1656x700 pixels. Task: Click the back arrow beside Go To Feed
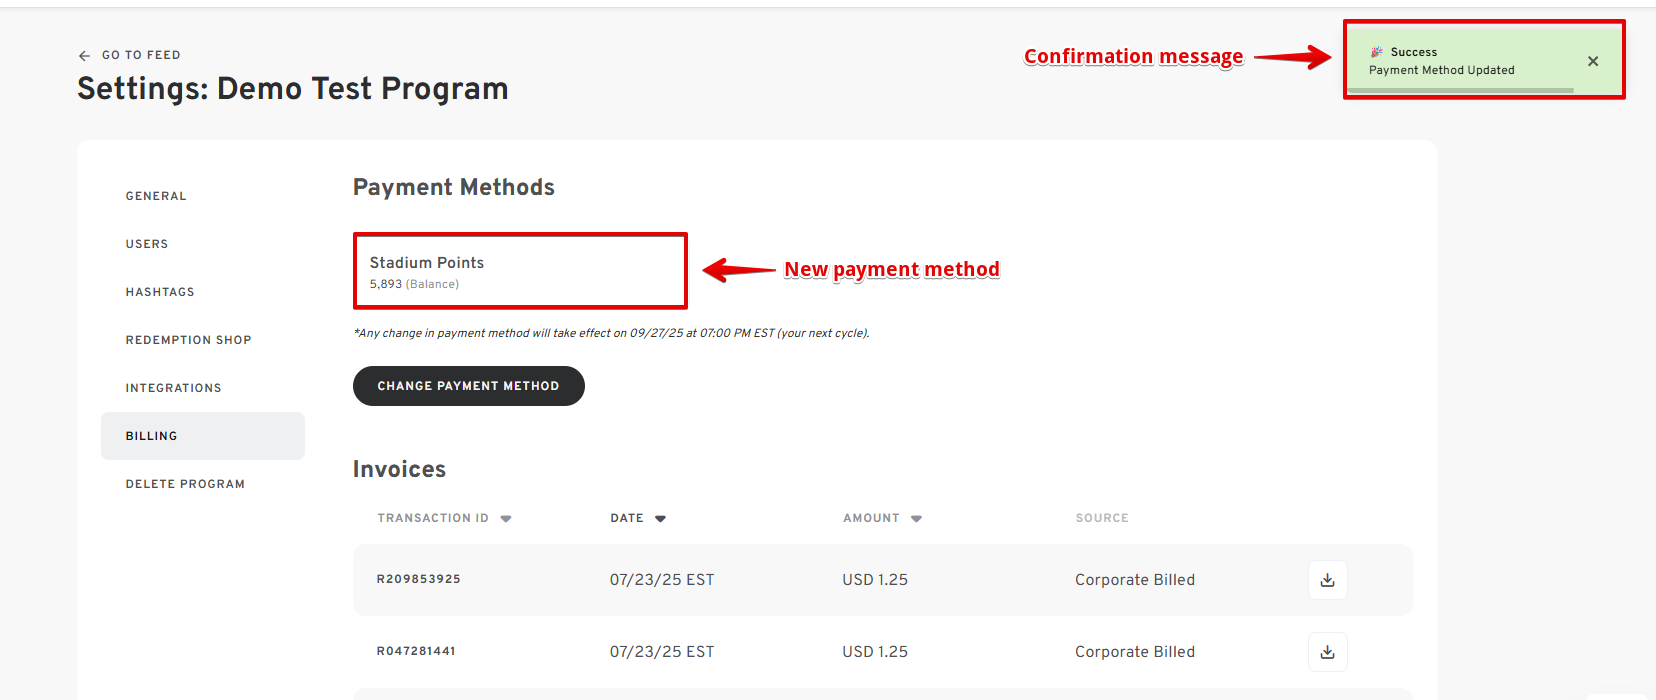point(84,56)
